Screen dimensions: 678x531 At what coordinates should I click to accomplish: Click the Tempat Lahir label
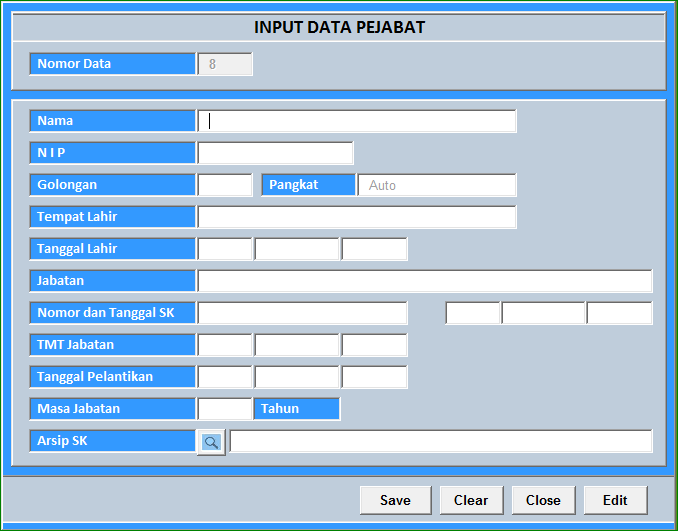pos(112,217)
